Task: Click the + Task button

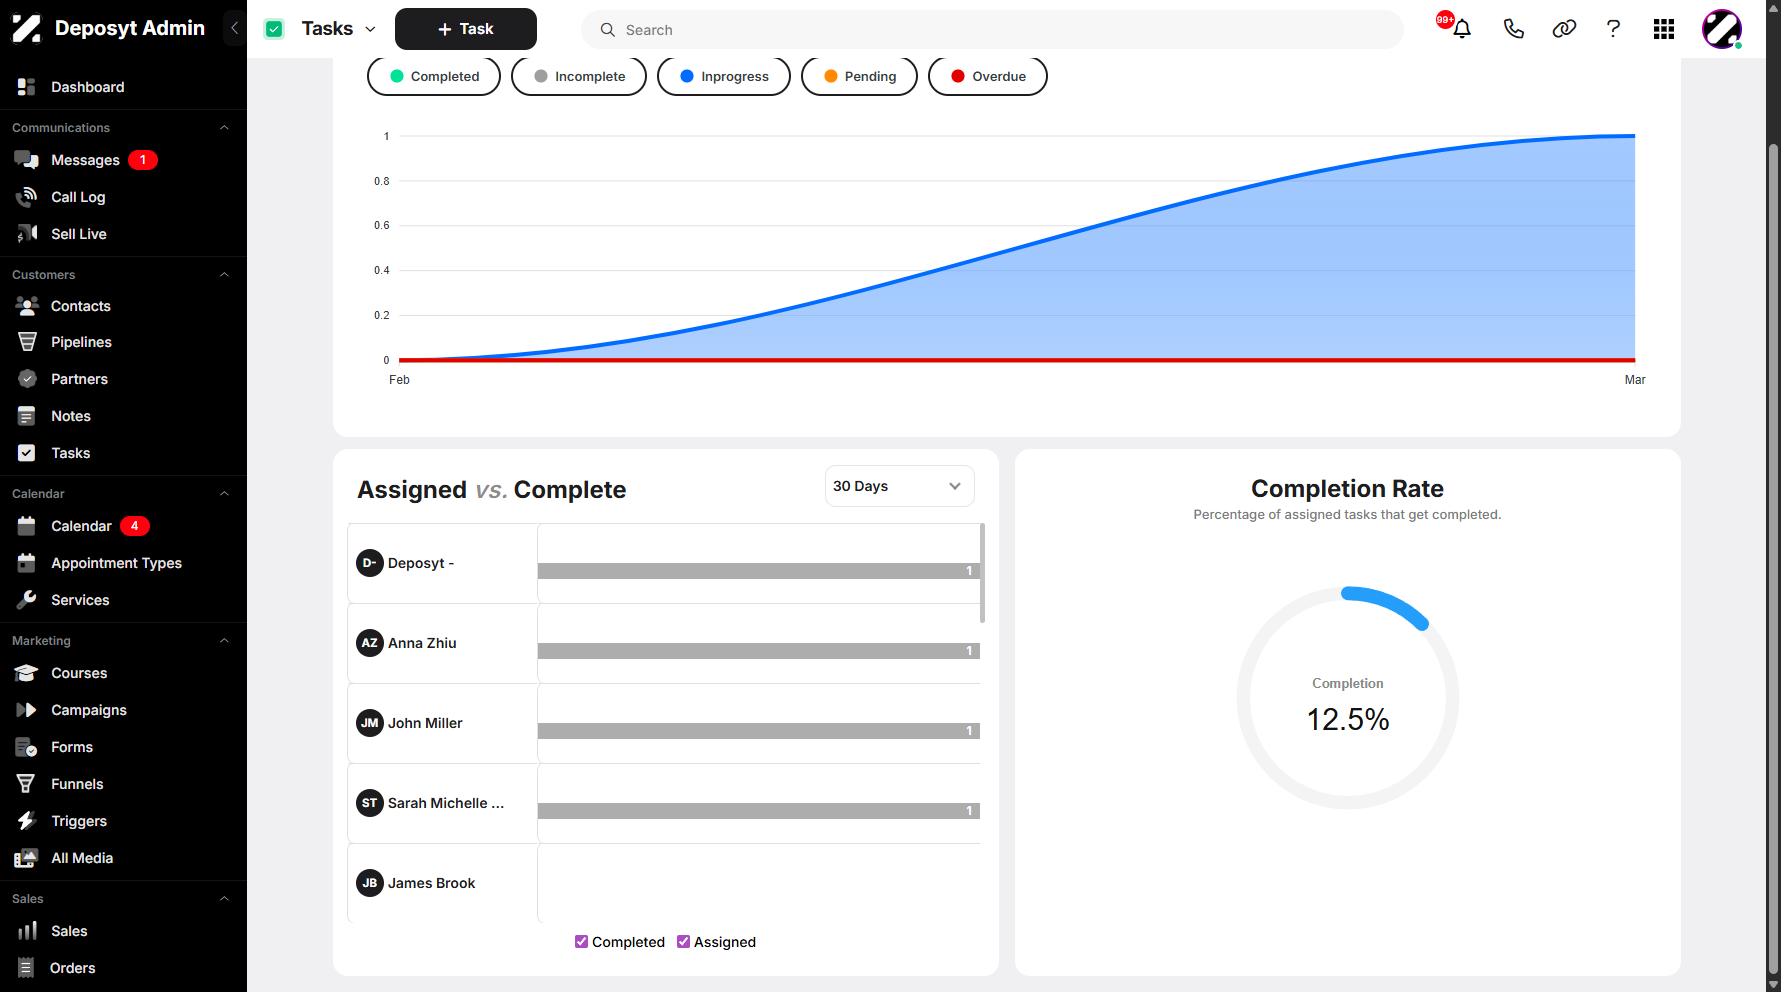Action: (x=466, y=29)
